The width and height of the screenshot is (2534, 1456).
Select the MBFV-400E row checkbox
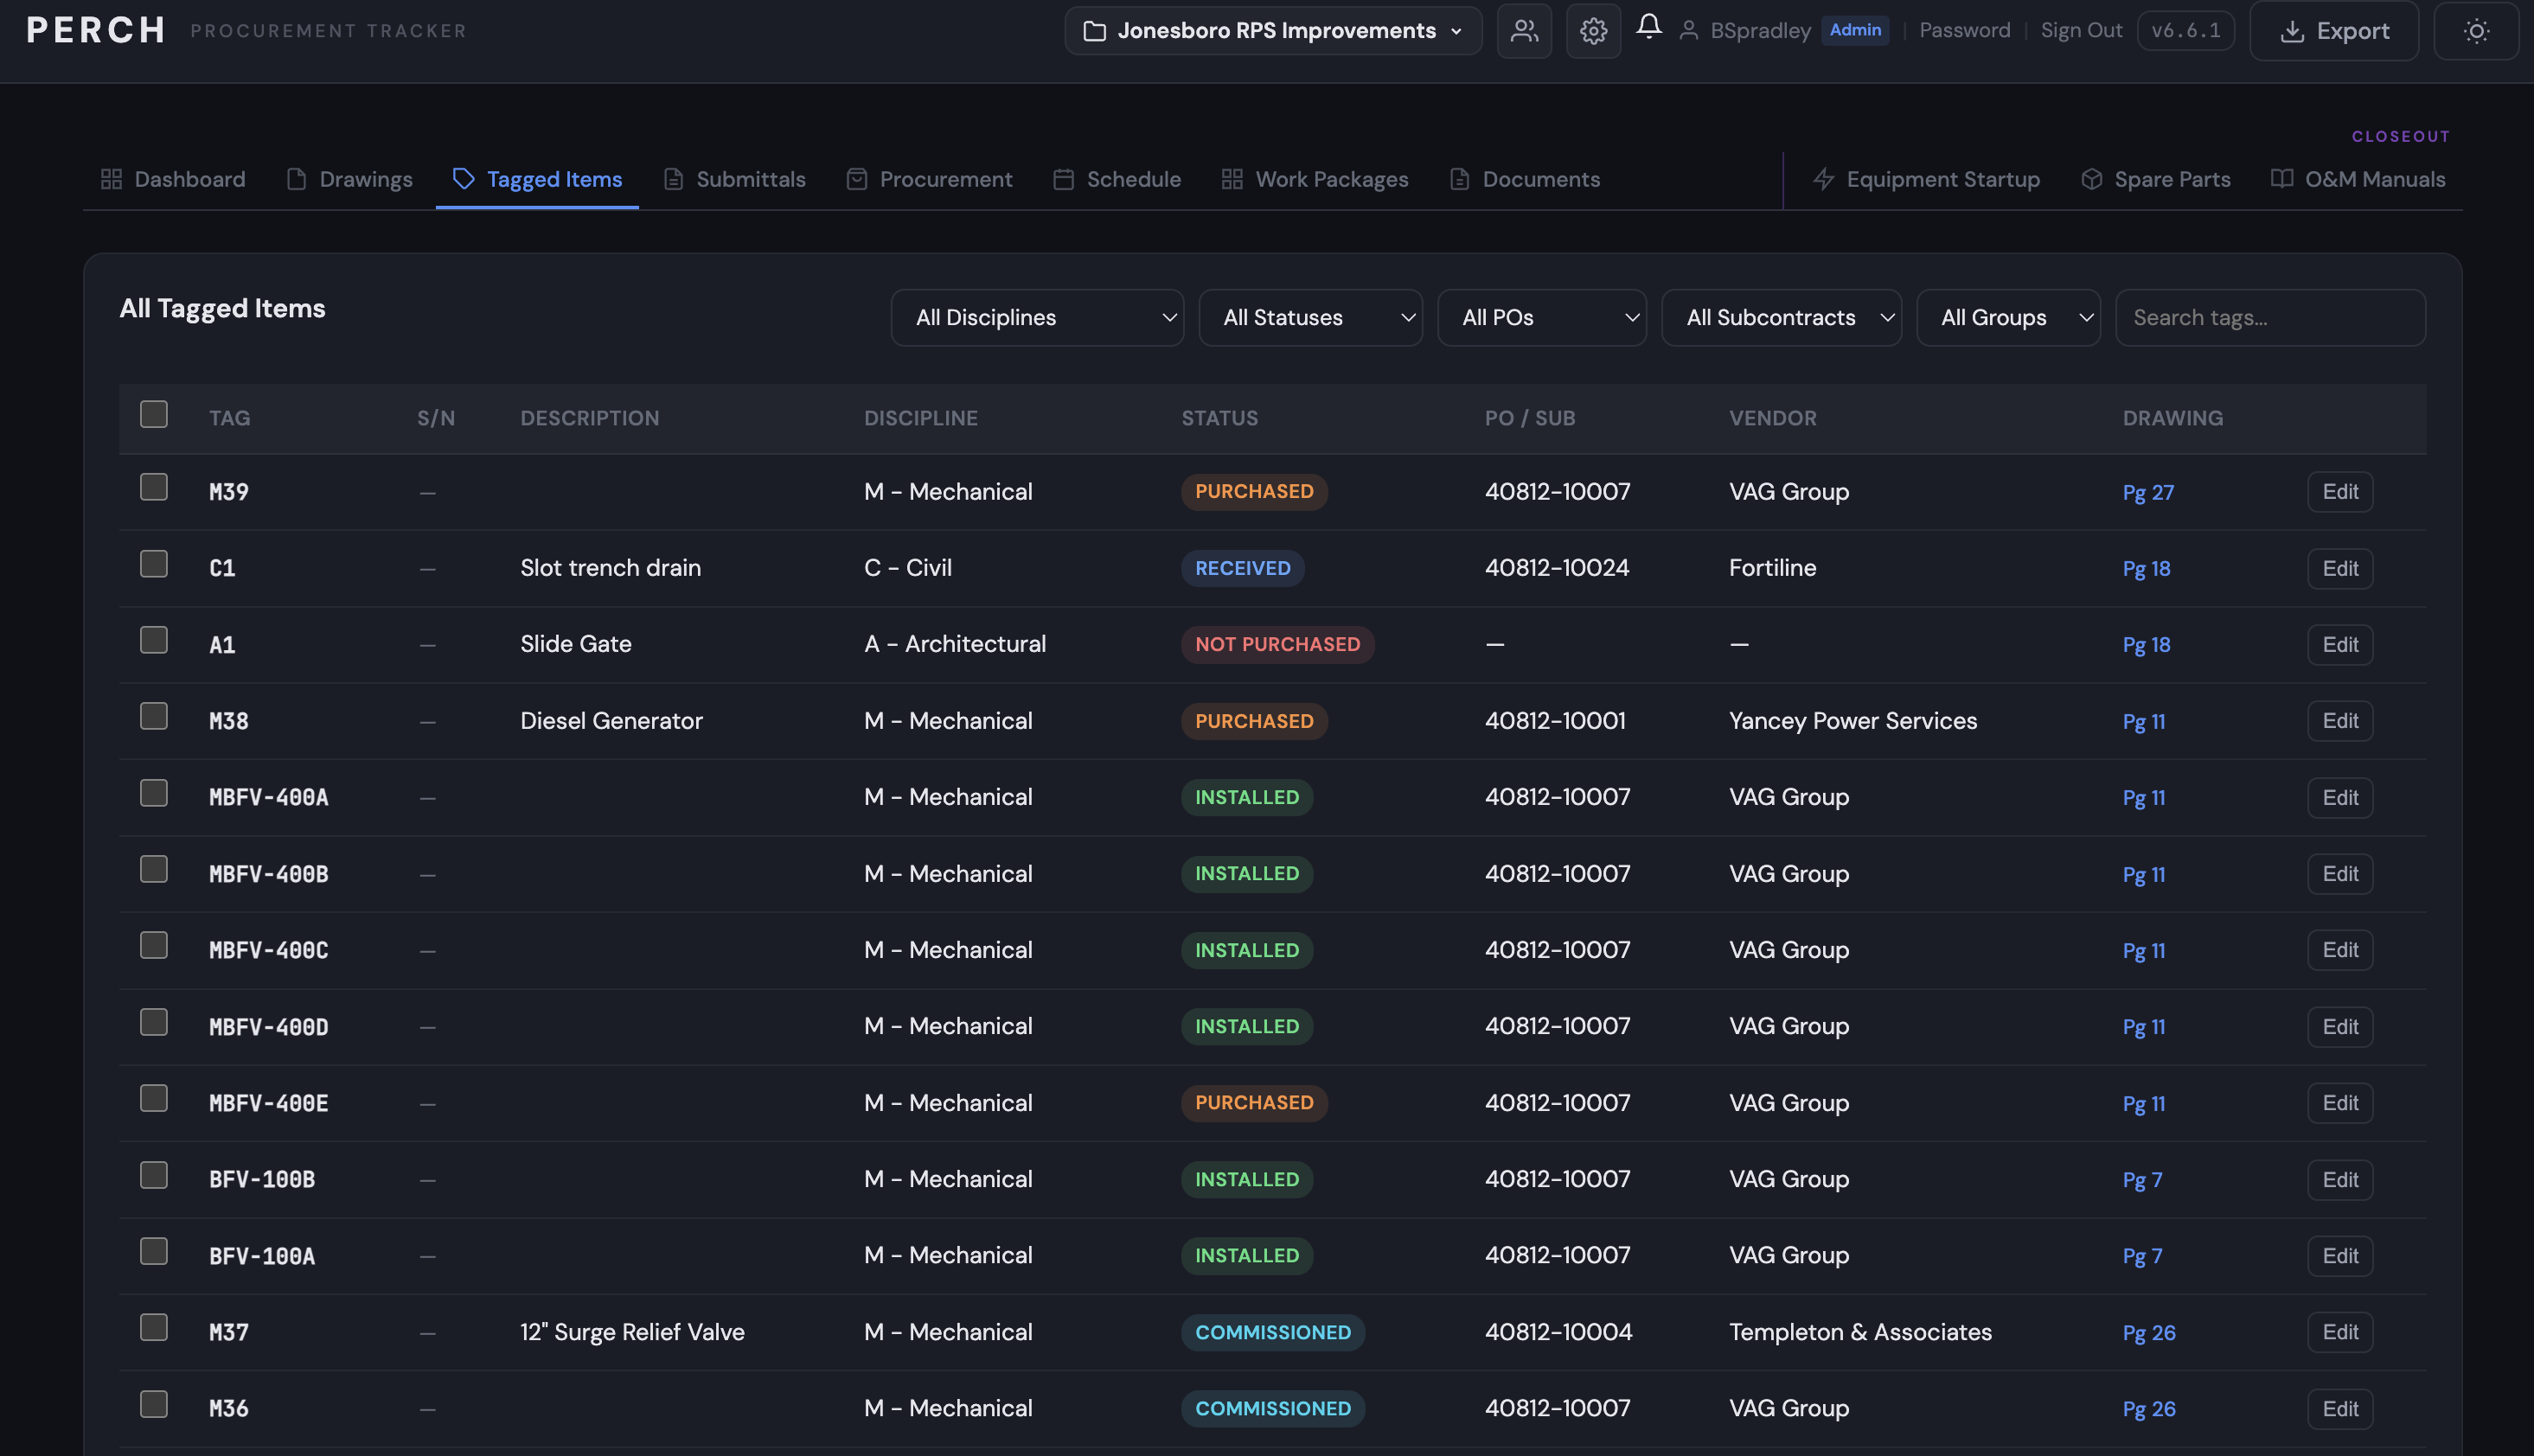point(154,1098)
